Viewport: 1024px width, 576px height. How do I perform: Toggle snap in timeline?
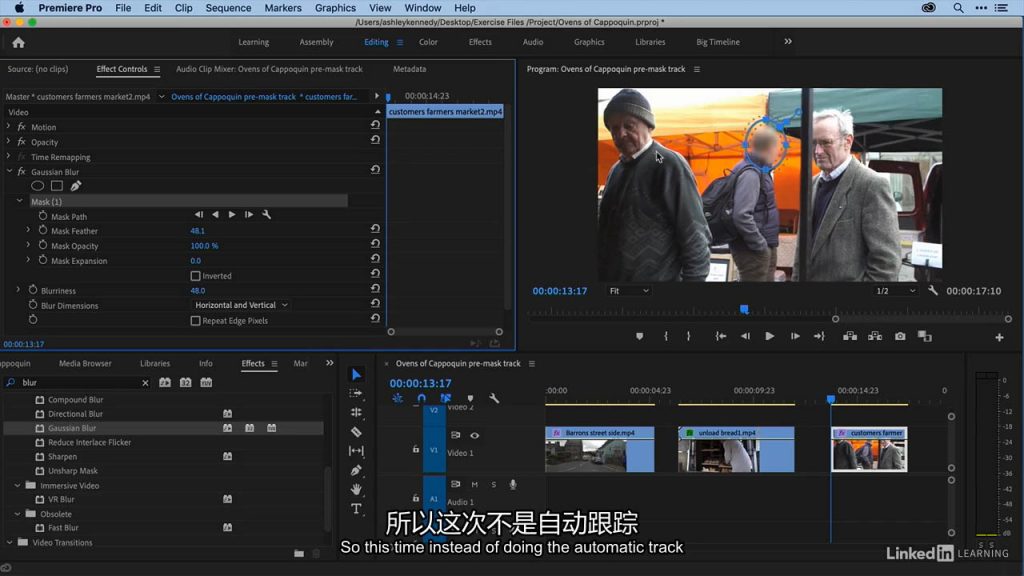(x=421, y=398)
